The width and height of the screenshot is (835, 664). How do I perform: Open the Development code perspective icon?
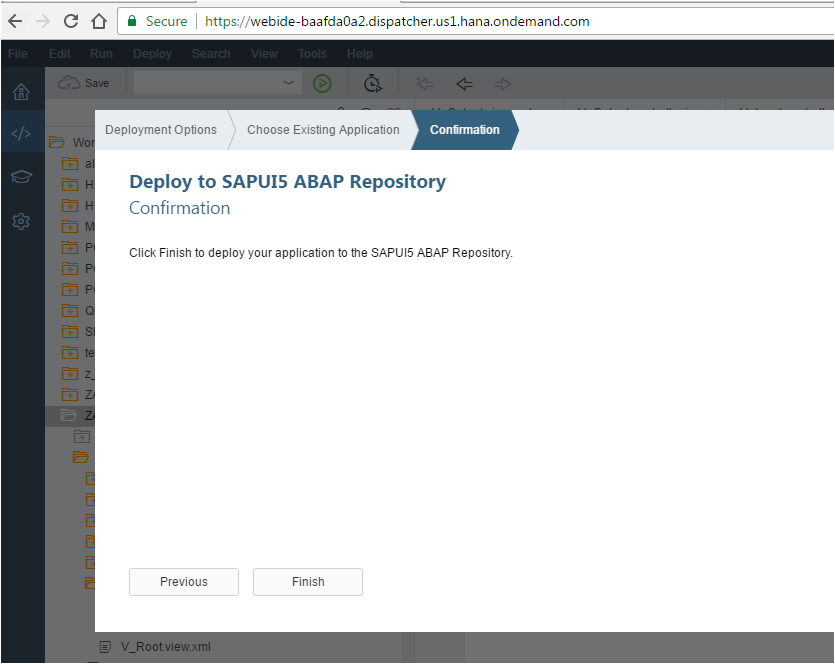pos(21,133)
